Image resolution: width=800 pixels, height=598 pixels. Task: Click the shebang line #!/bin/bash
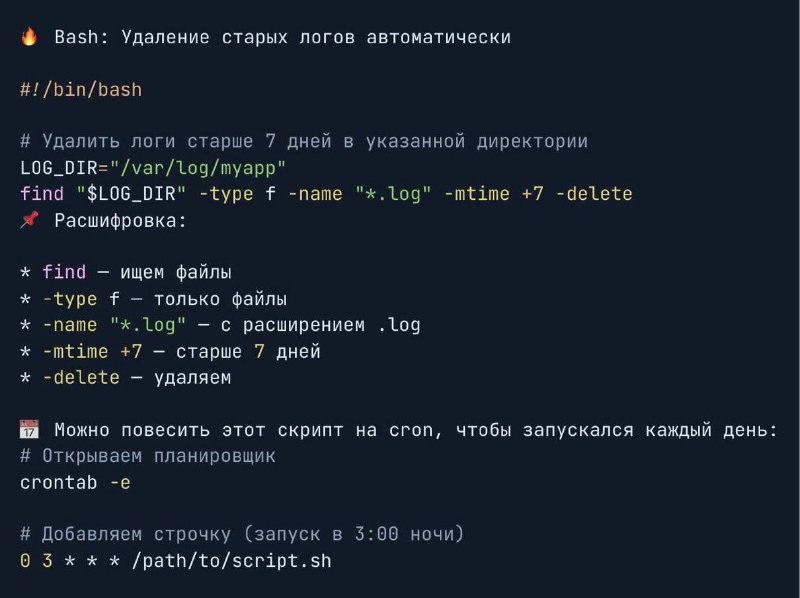pyautogui.click(x=81, y=90)
